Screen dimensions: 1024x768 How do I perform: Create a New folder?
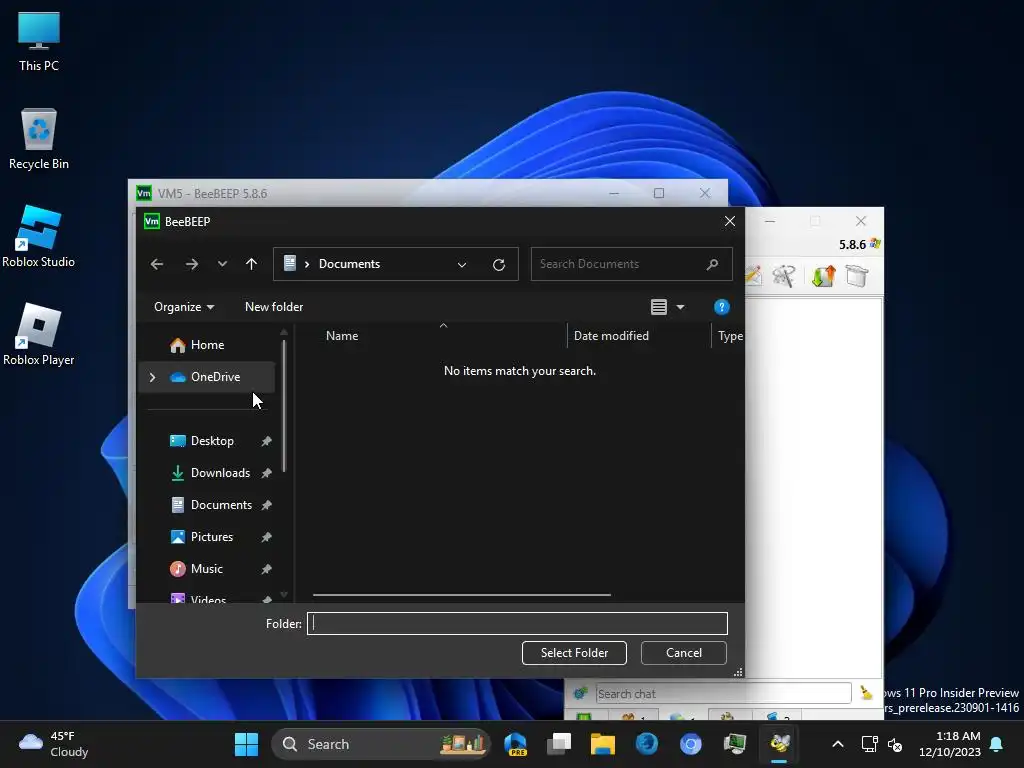click(x=274, y=307)
